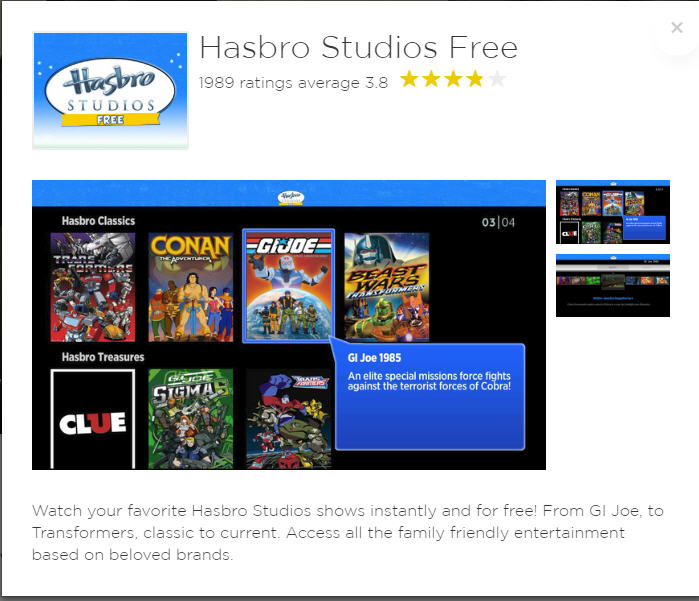Click the fifth grey rating star
Viewport: 699px width, 601px height.
[x=497, y=79]
